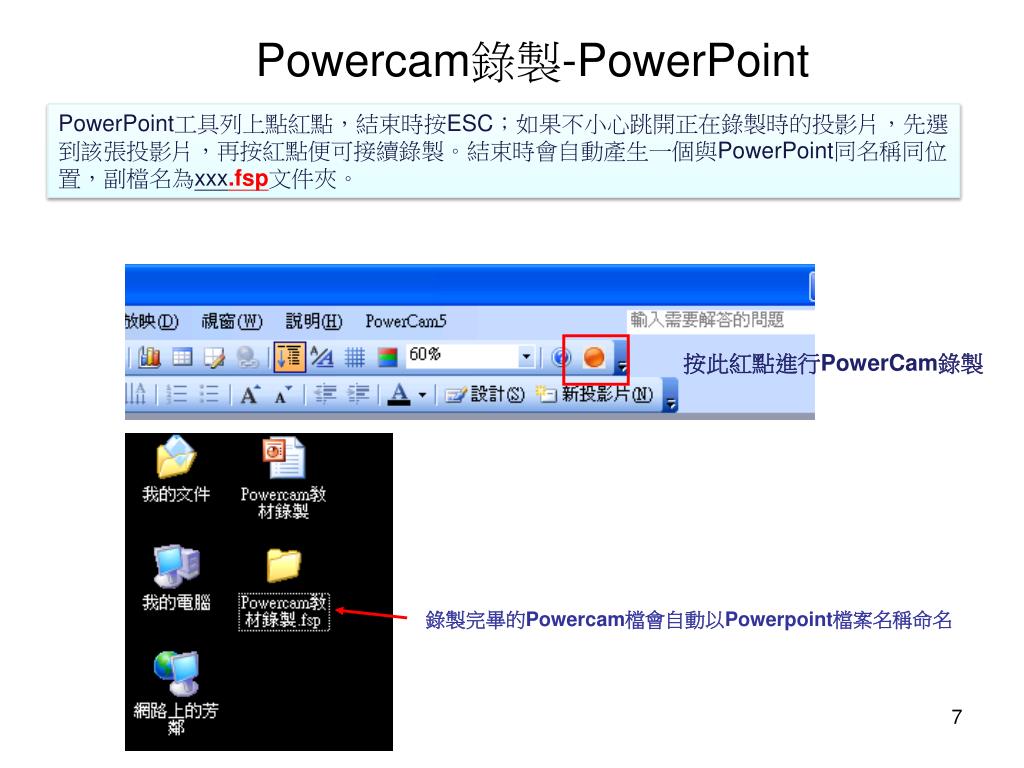Toggle the Color/Grayscale icon
The width and height of the screenshot is (1024, 768).
tap(387, 357)
